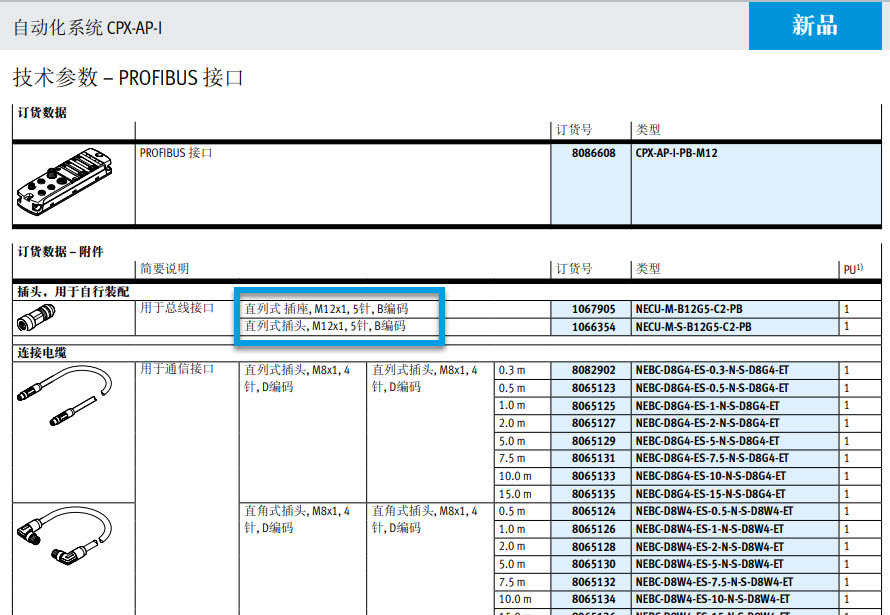The image size is (890, 615).
Task: Select type CPX-AP-I-PB-M12
Action: click(x=676, y=153)
